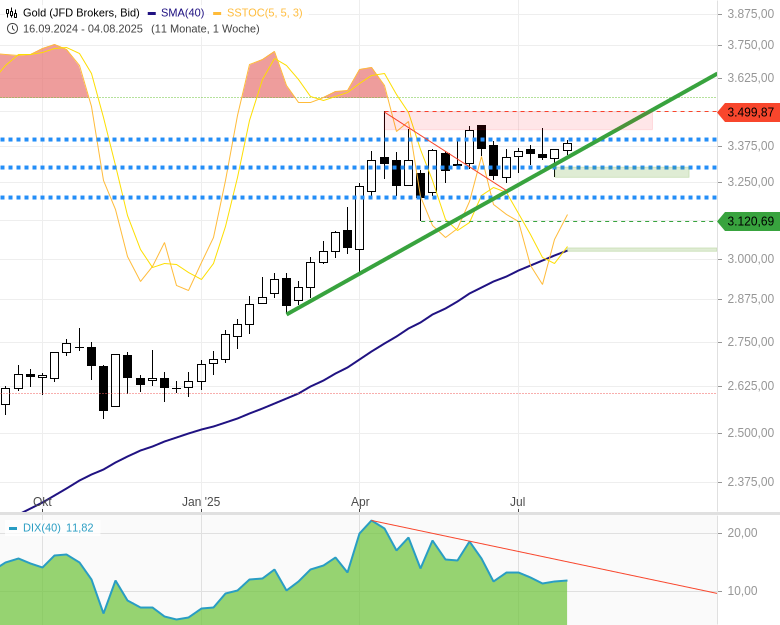Click the blue SMA(40) color marker
Image resolution: width=780 pixels, height=625 pixels.
point(152,13)
